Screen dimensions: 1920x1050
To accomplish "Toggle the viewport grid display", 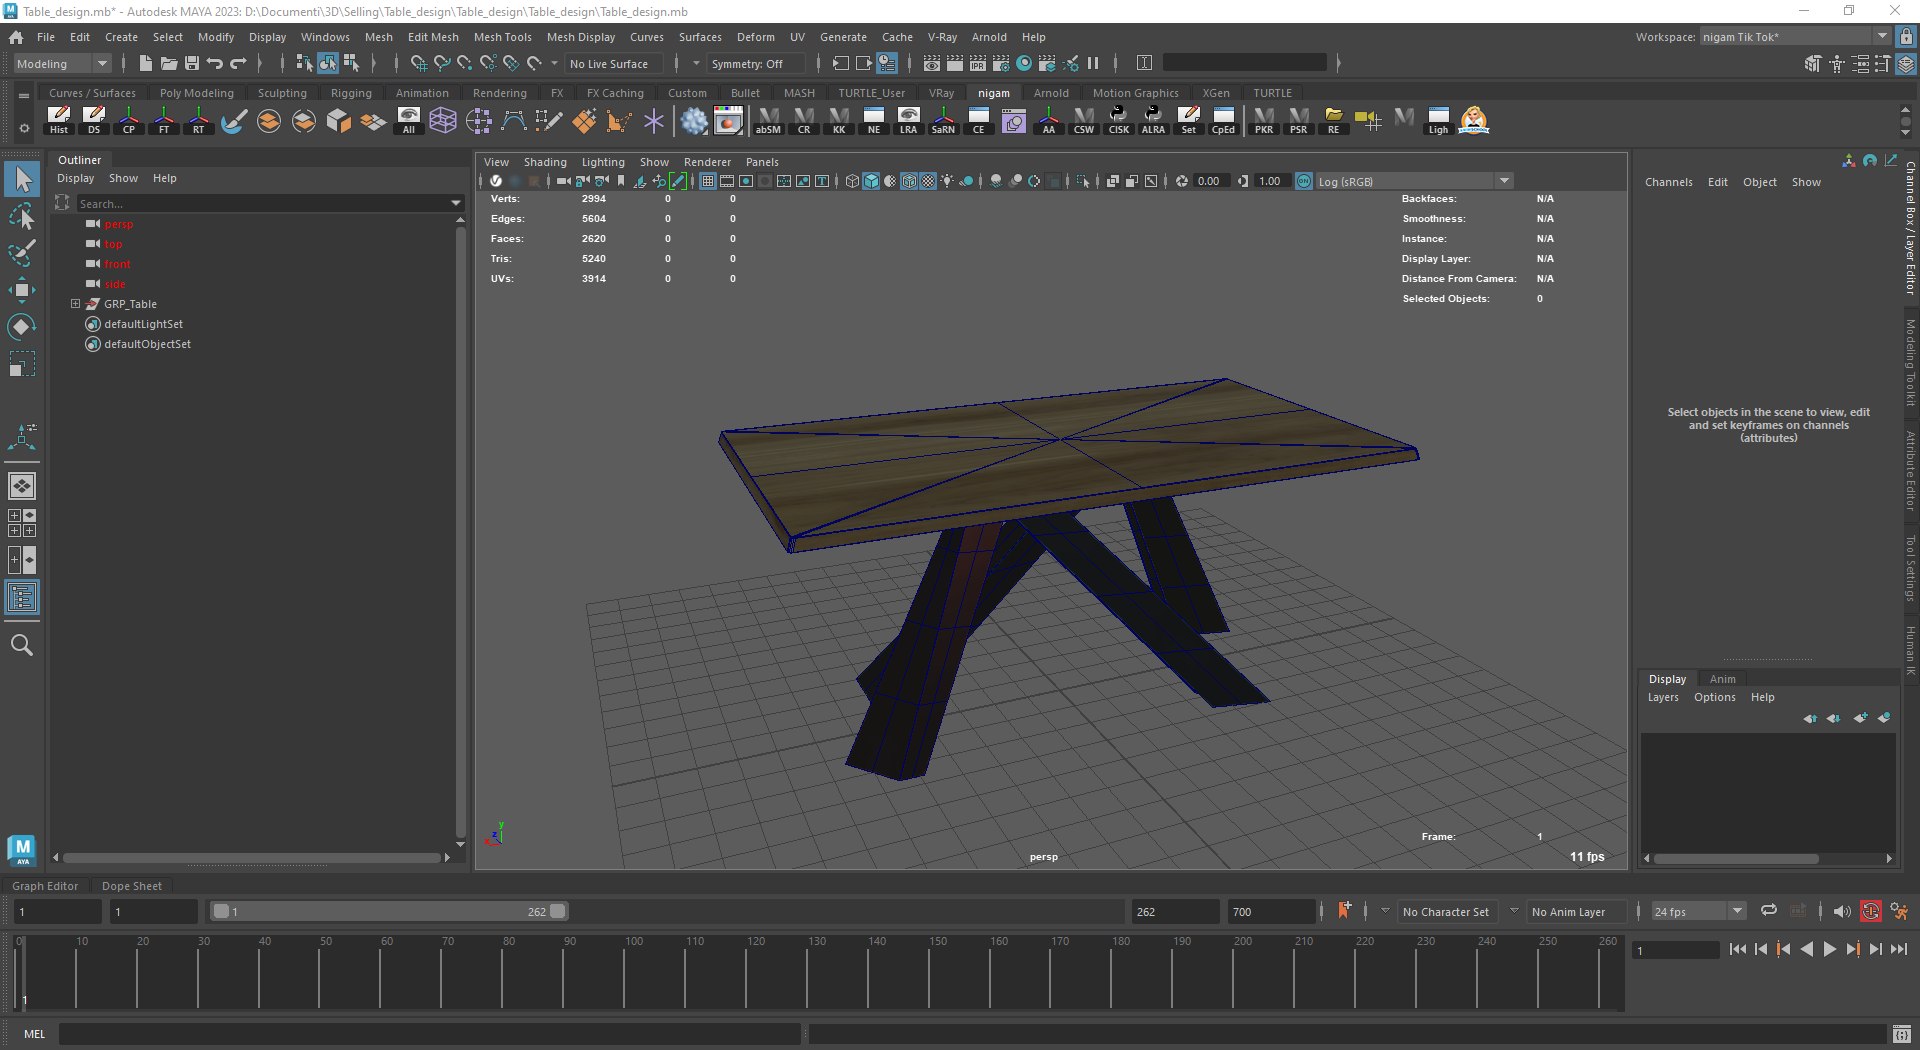I will pos(708,181).
